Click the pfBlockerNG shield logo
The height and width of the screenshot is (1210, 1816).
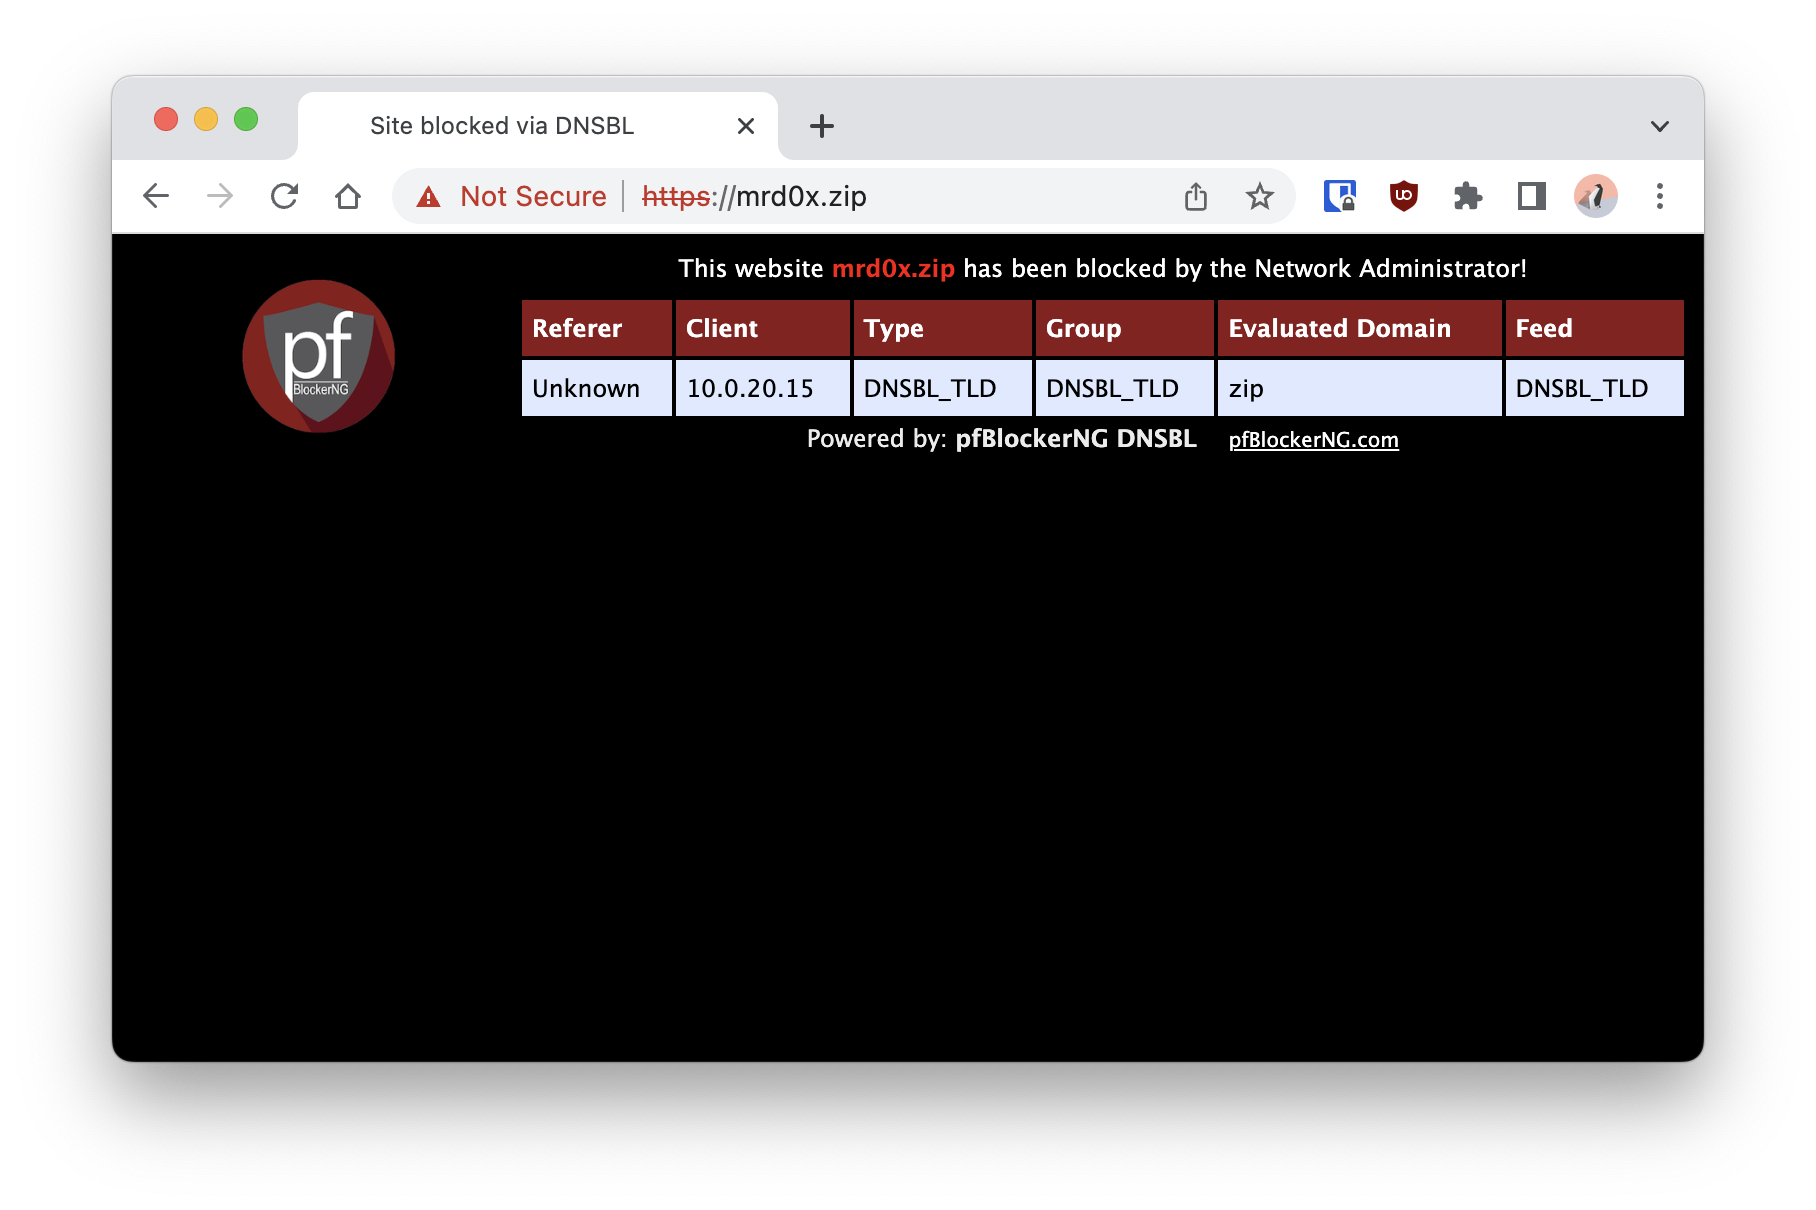click(x=319, y=356)
